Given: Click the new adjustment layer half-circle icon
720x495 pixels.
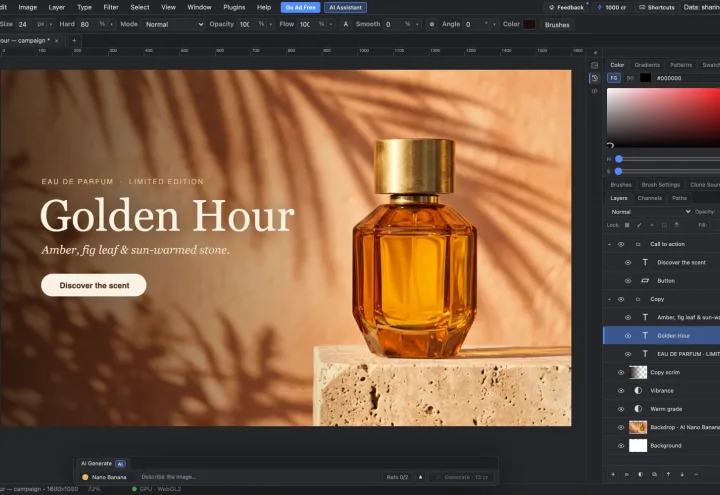Looking at the screenshot, I should point(641,474).
